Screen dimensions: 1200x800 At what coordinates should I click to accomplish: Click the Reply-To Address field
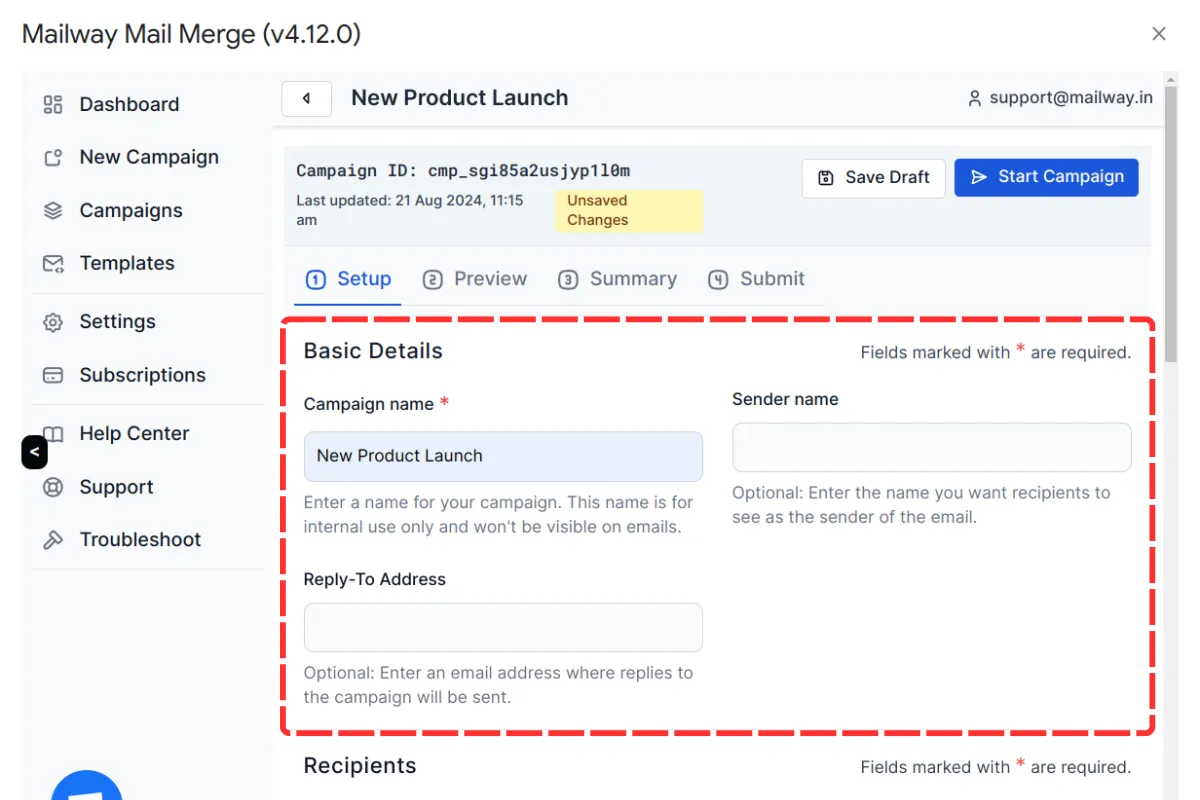coord(503,627)
